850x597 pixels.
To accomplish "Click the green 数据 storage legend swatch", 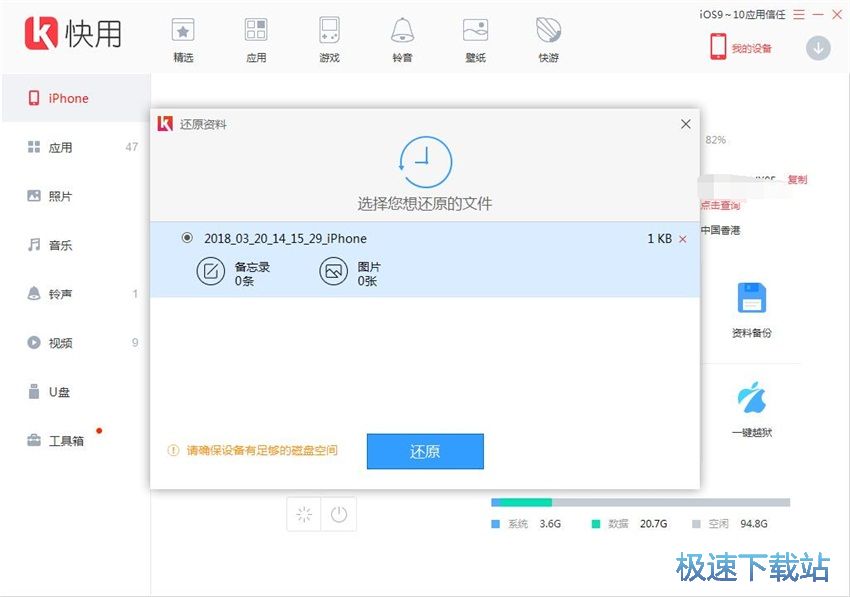I will coord(596,524).
